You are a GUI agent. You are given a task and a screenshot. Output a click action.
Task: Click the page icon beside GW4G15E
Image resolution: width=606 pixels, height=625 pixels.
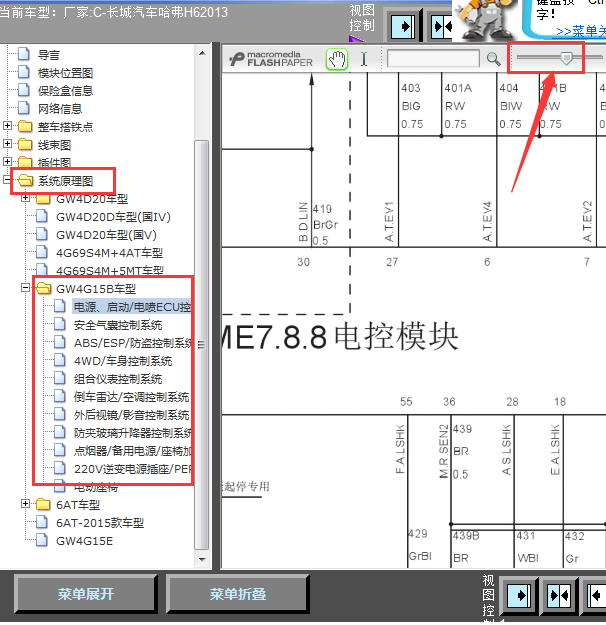click(x=42, y=540)
